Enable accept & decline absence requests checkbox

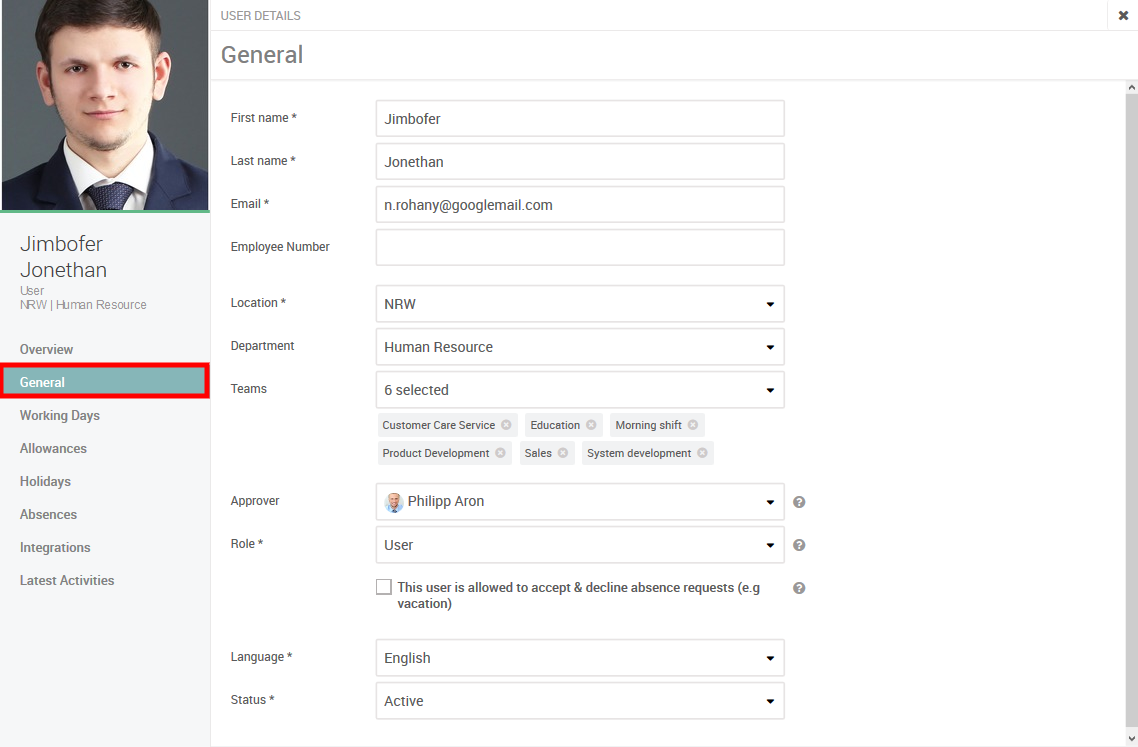click(384, 587)
